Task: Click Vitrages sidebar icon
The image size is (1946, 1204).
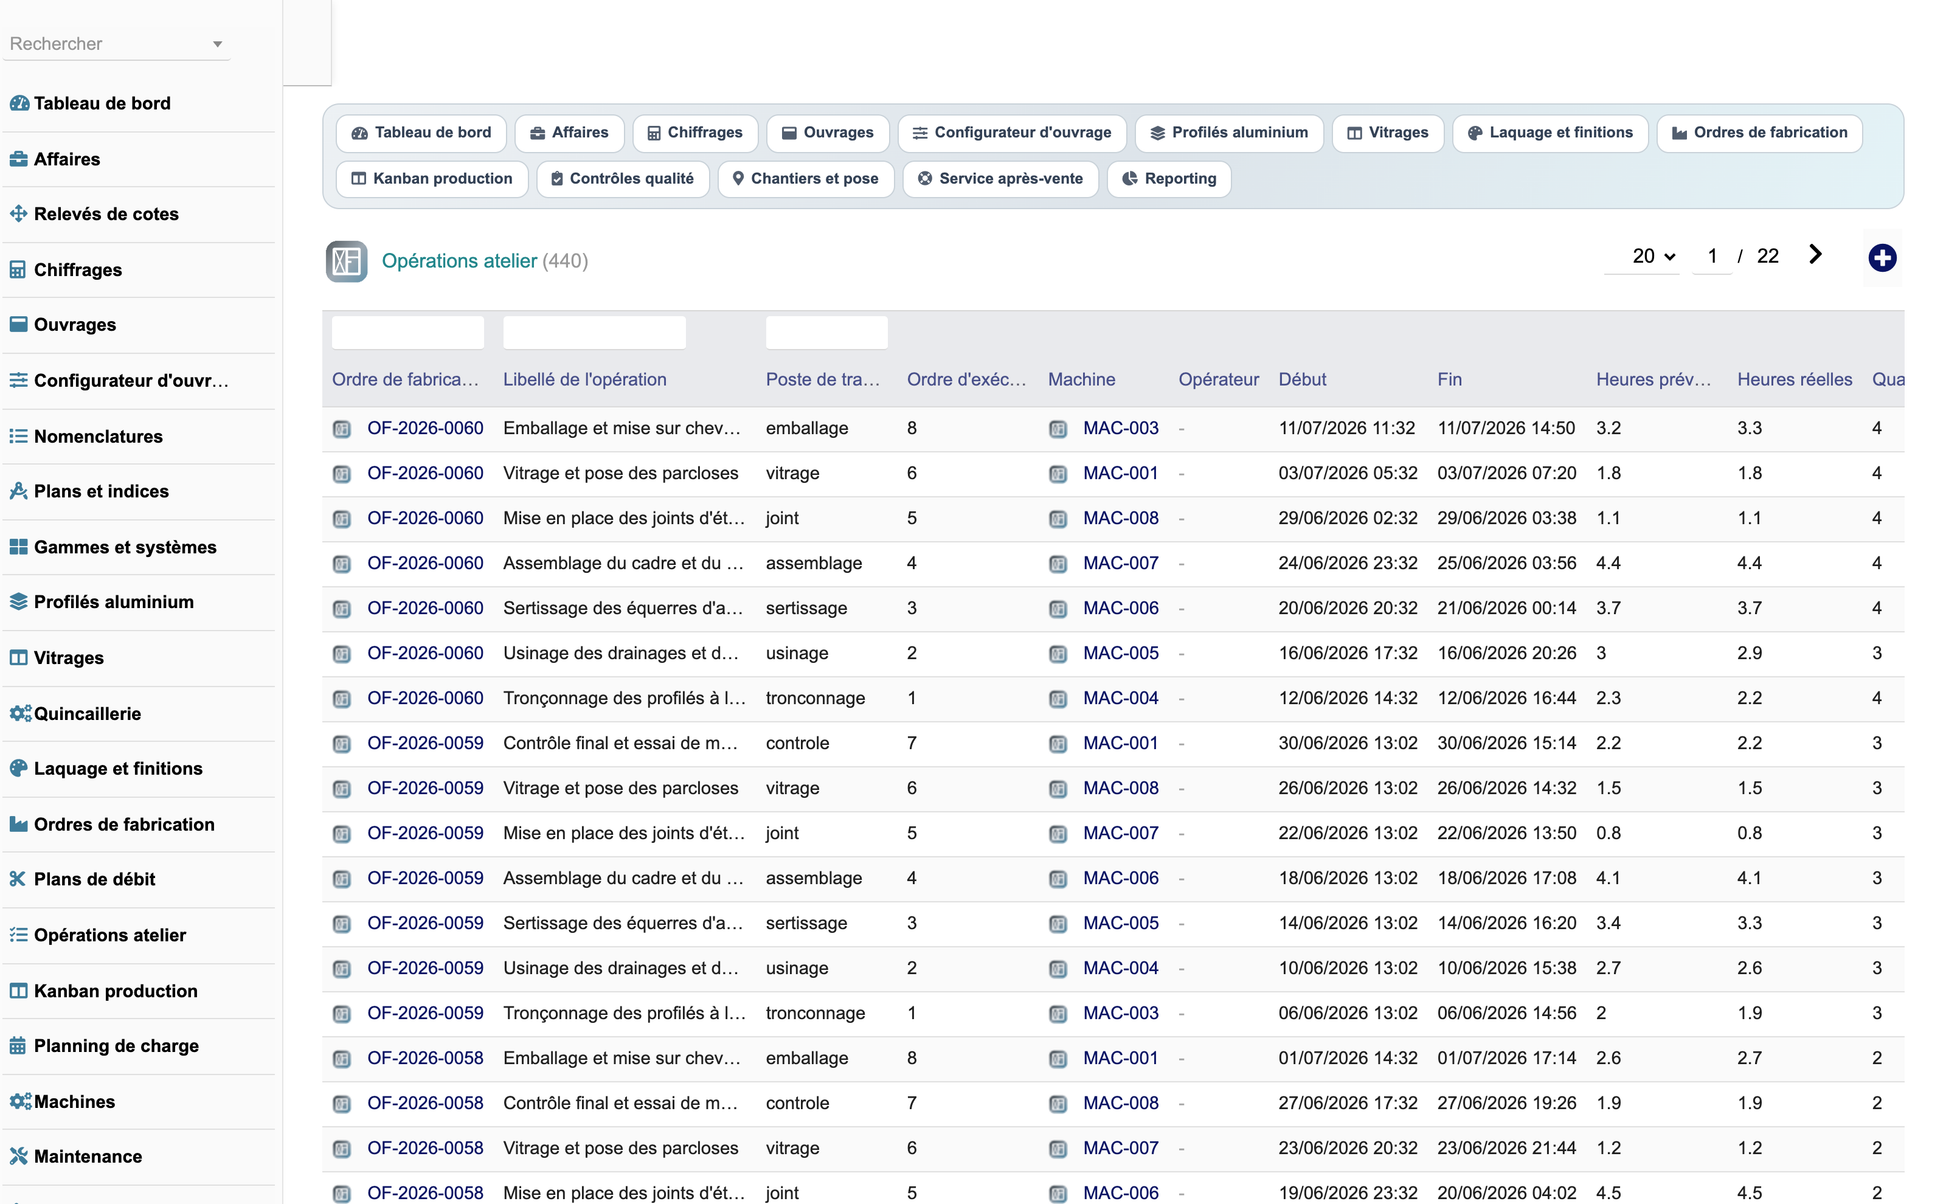Action: coord(19,658)
